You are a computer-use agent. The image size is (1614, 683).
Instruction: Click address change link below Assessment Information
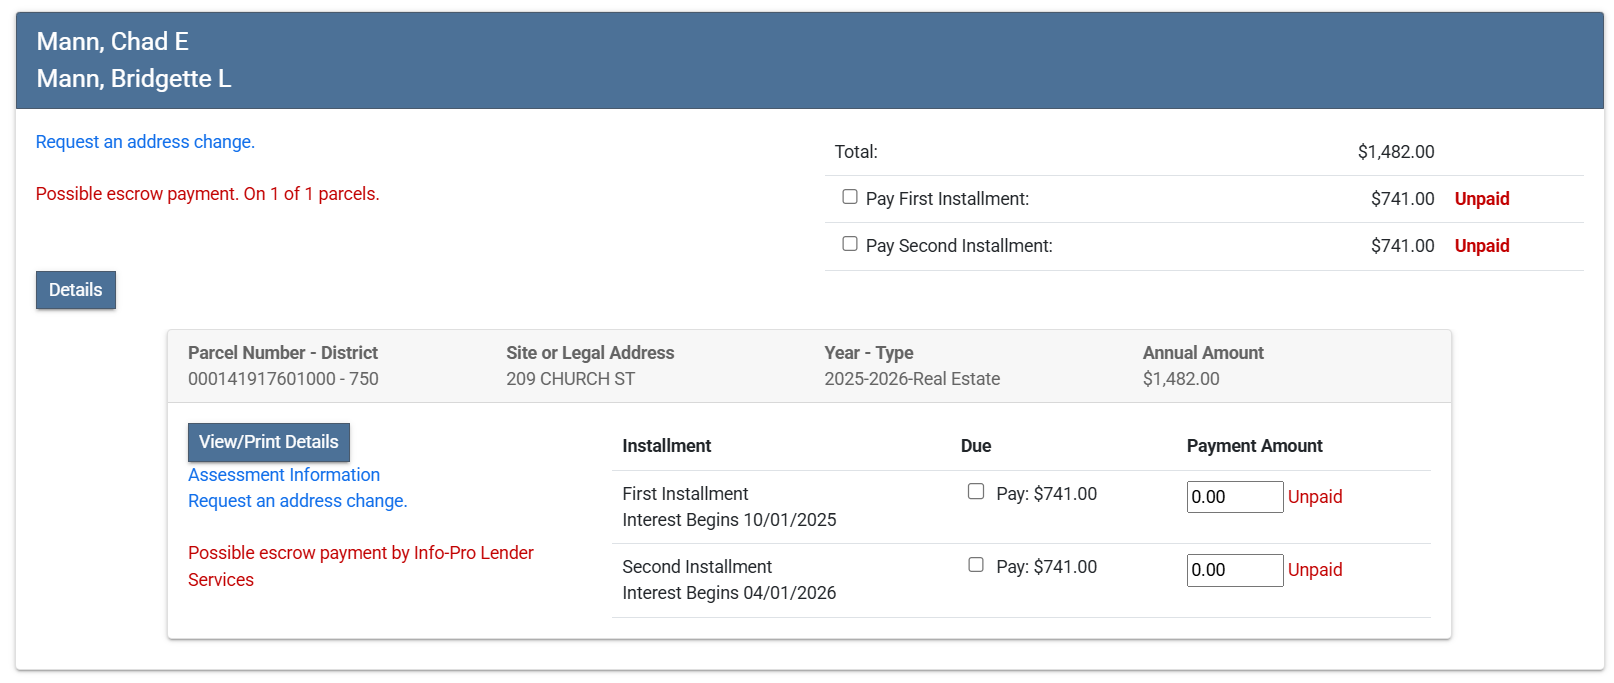click(297, 501)
